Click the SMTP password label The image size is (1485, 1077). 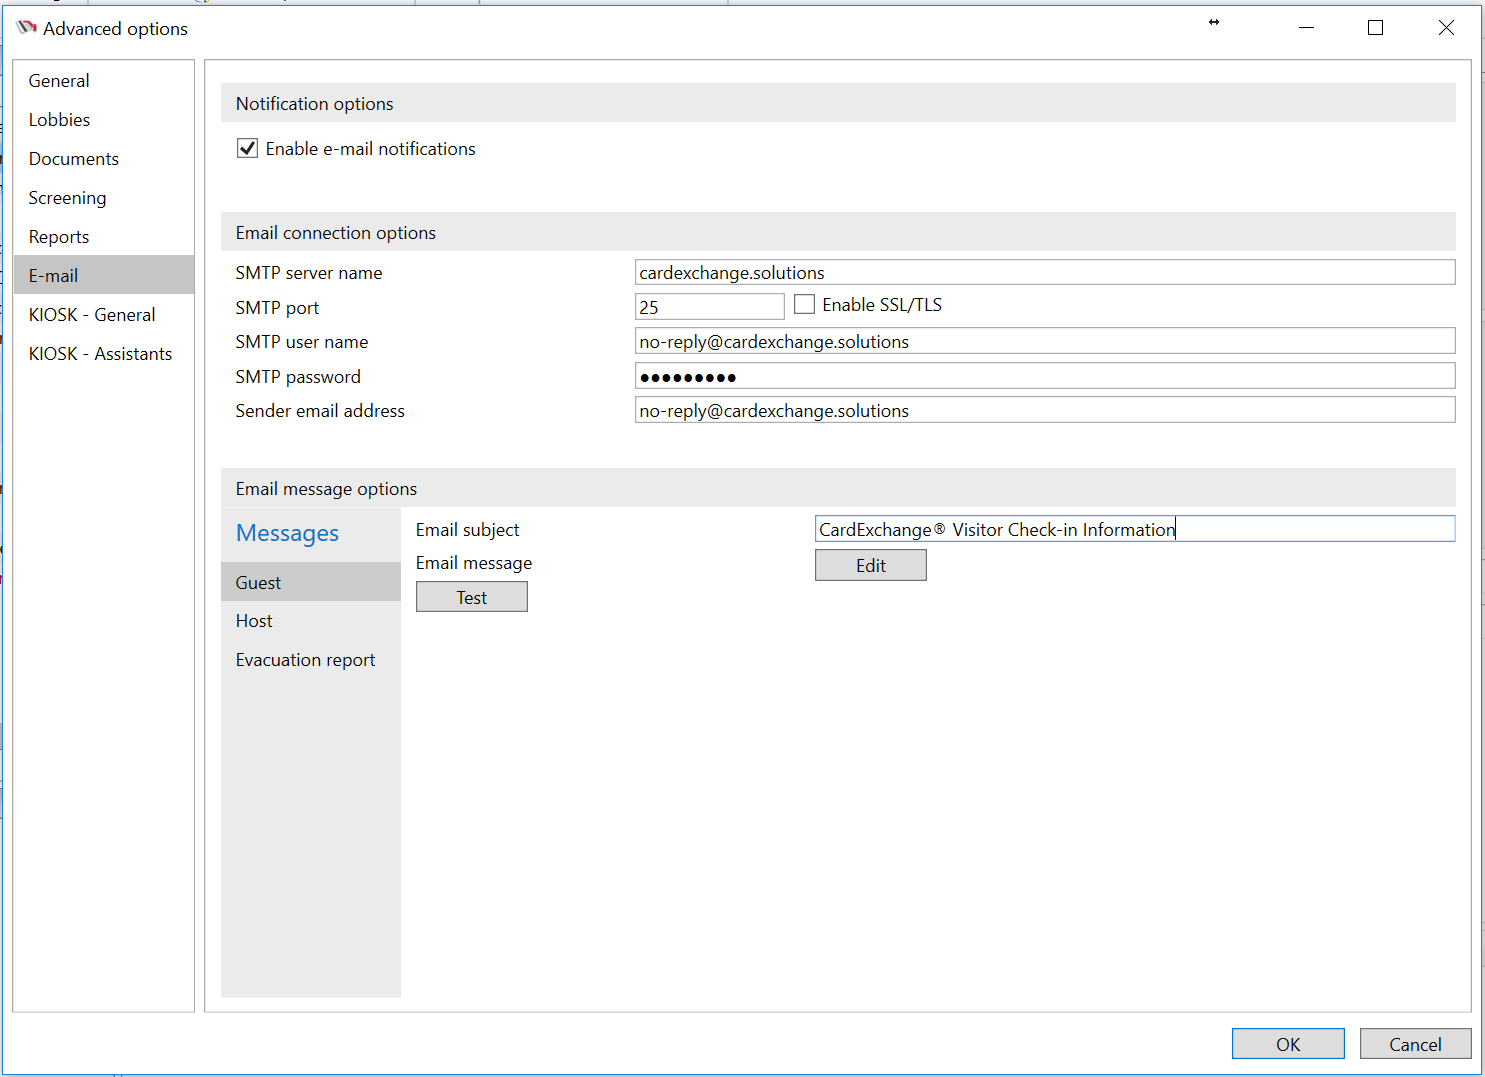pos(298,377)
